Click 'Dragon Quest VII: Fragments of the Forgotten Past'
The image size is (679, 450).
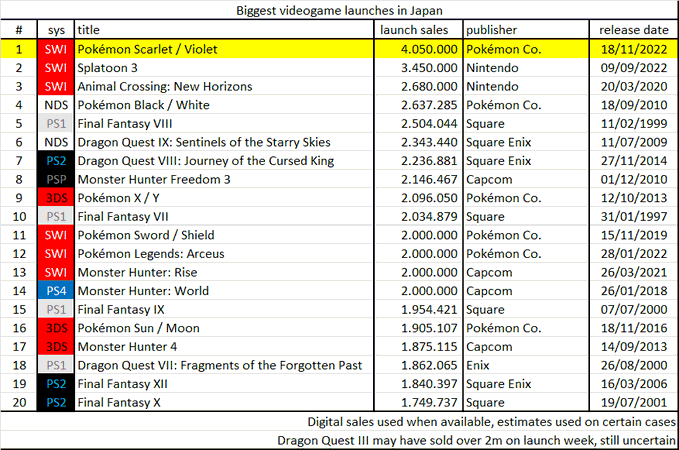click(x=220, y=366)
